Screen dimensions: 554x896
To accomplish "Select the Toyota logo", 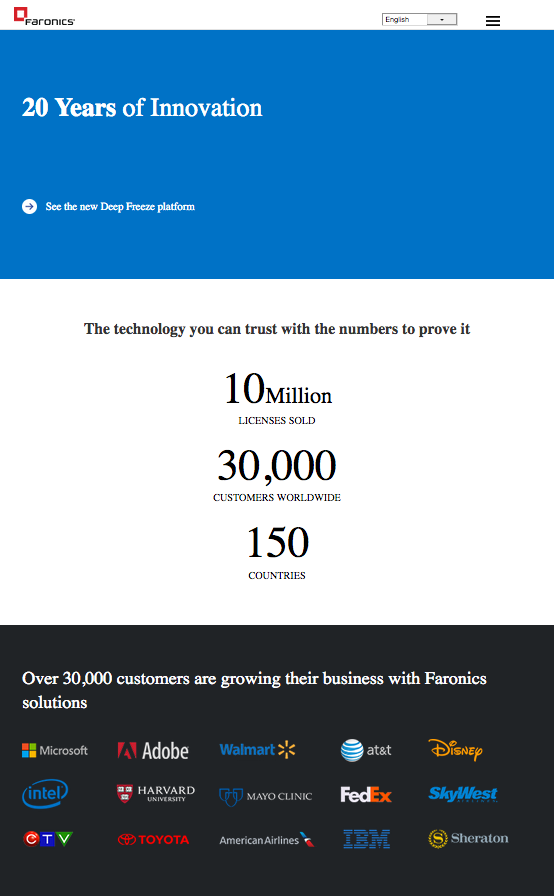I will tap(154, 839).
